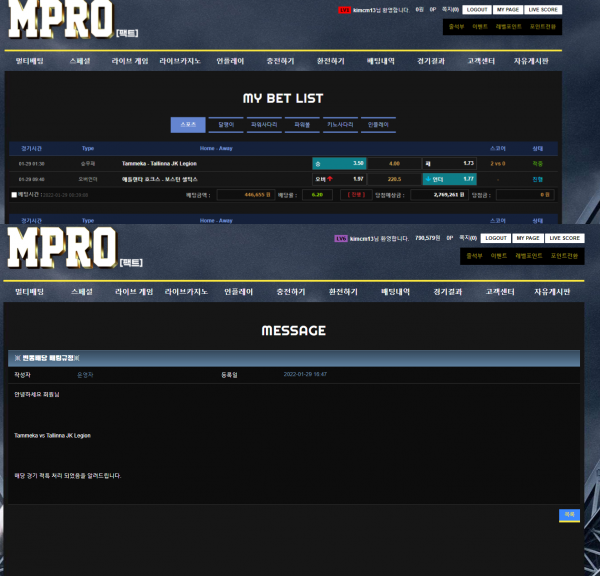Select the teal home odds 3.50 cell
The height and width of the screenshot is (576, 600).
(x=339, y=163)
